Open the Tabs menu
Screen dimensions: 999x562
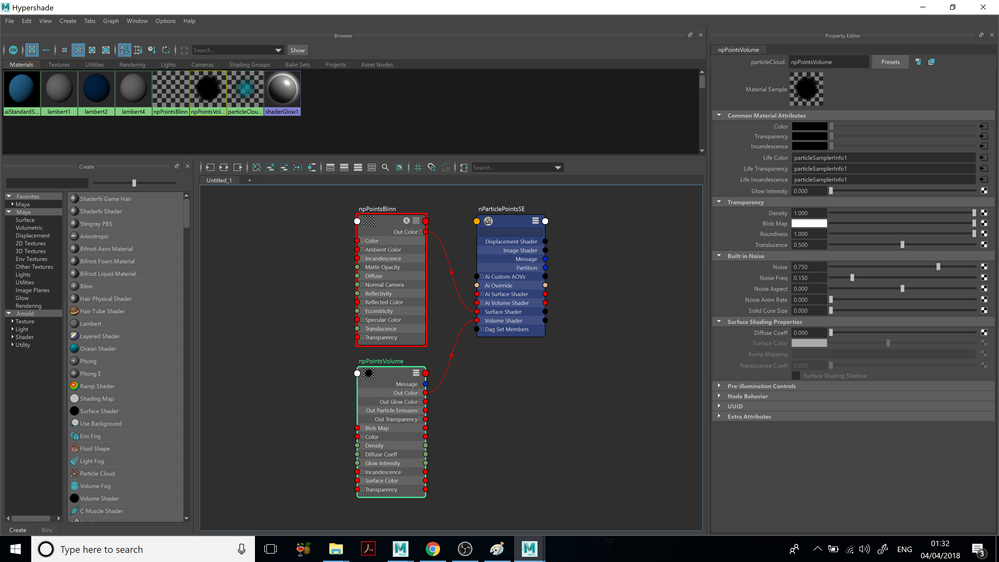coord(90,21)
